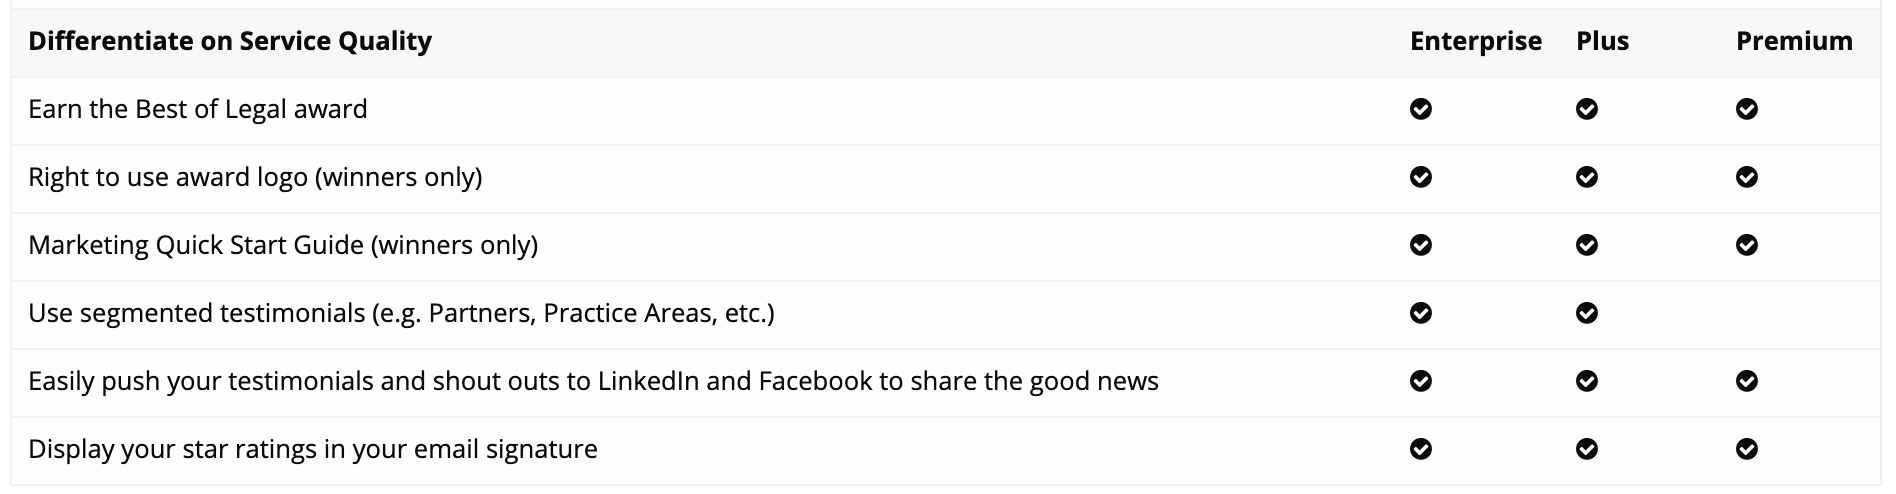Click Enterprise checkmark for Best of Legal award
This screenshot has height=494, width=1896.
(1420, 109)
